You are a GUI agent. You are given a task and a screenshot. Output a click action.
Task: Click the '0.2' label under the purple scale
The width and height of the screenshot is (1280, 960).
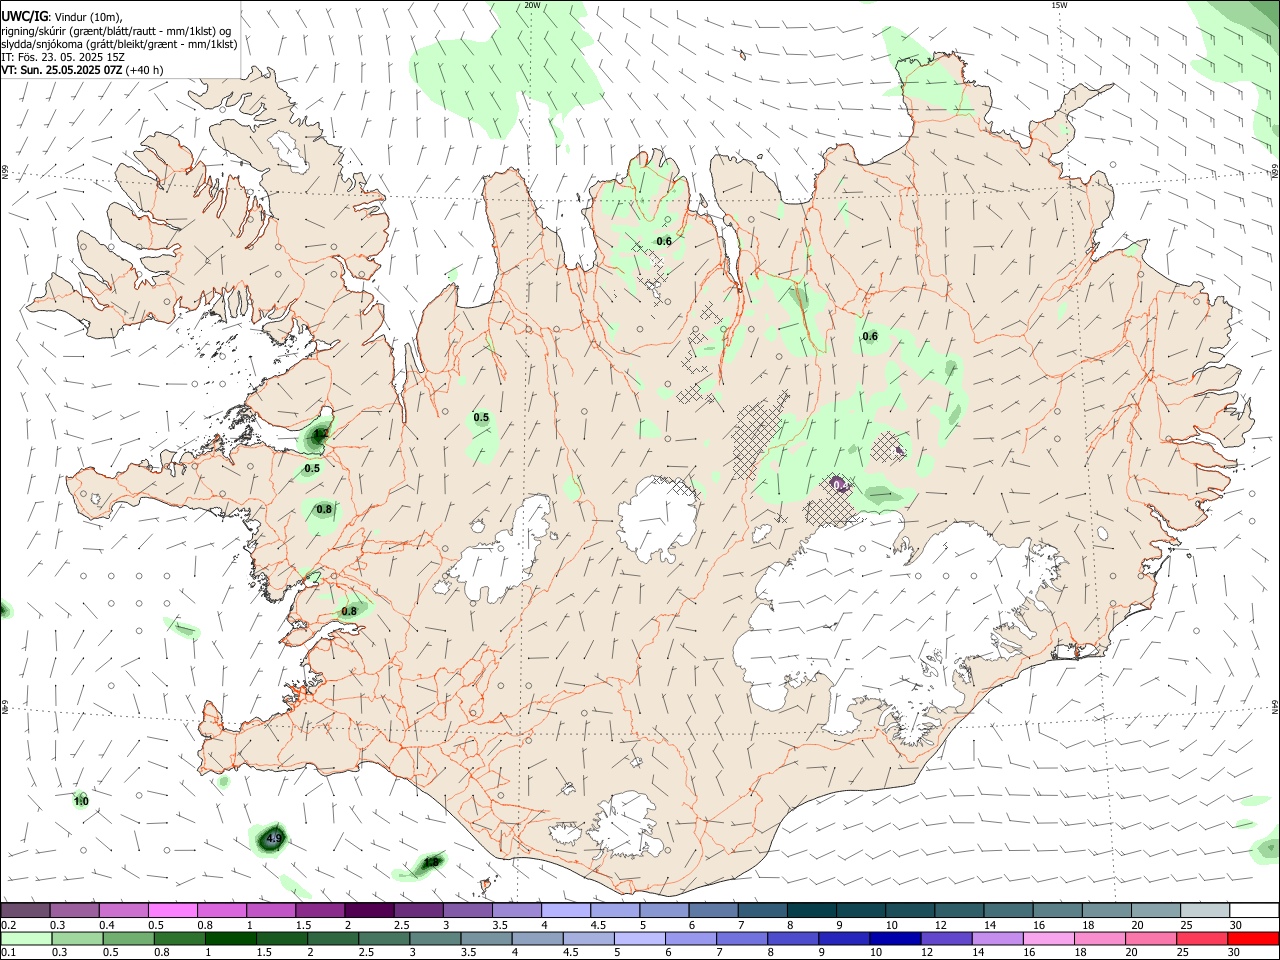[8, 925]
